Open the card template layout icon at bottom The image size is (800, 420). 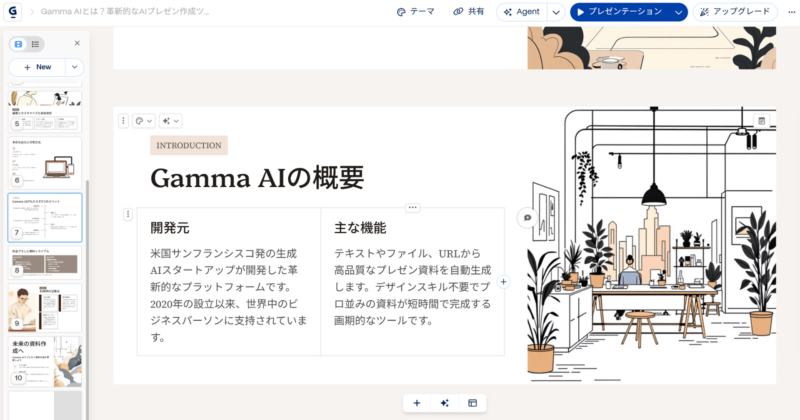(x=472, y=403)
